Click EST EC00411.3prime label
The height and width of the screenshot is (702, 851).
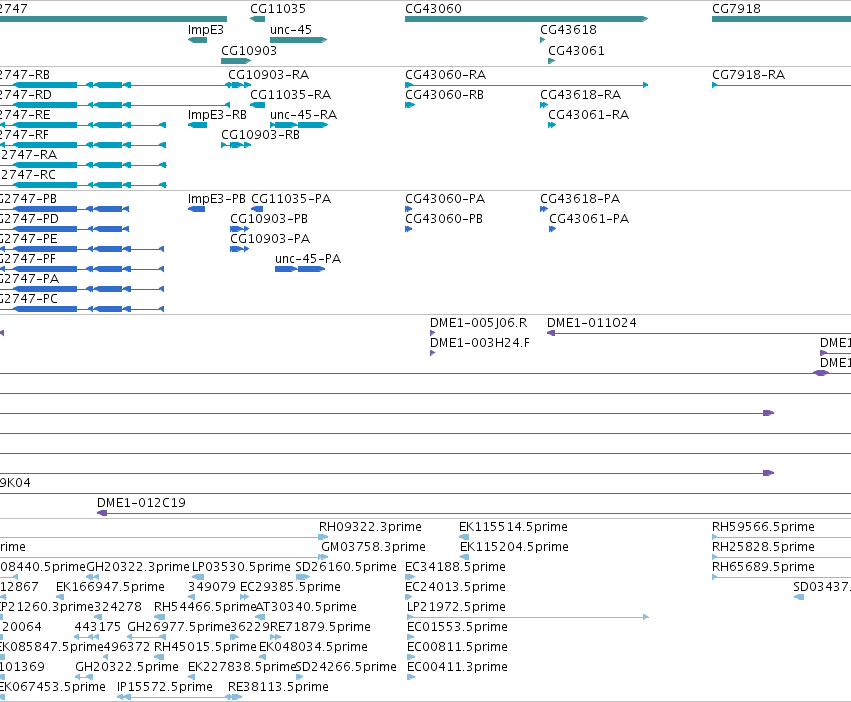pyautogui.click(x=458, y=667)
